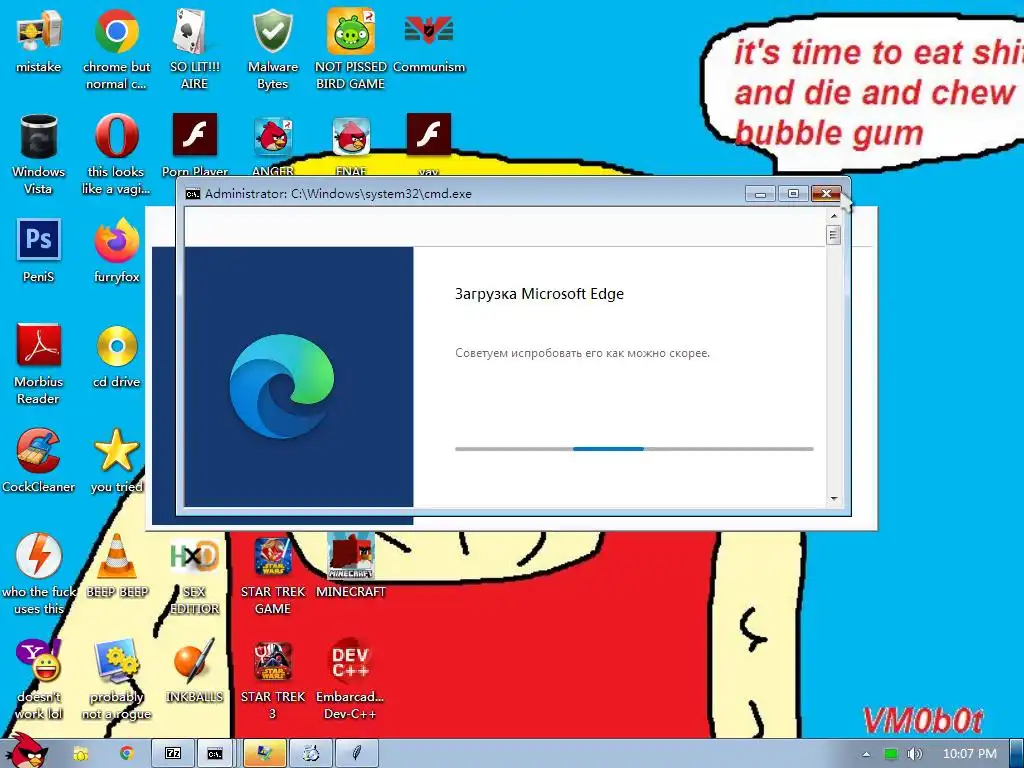
Task: Open the 'PeniS' Photoshop icon
Action: [x=39, y=251]
